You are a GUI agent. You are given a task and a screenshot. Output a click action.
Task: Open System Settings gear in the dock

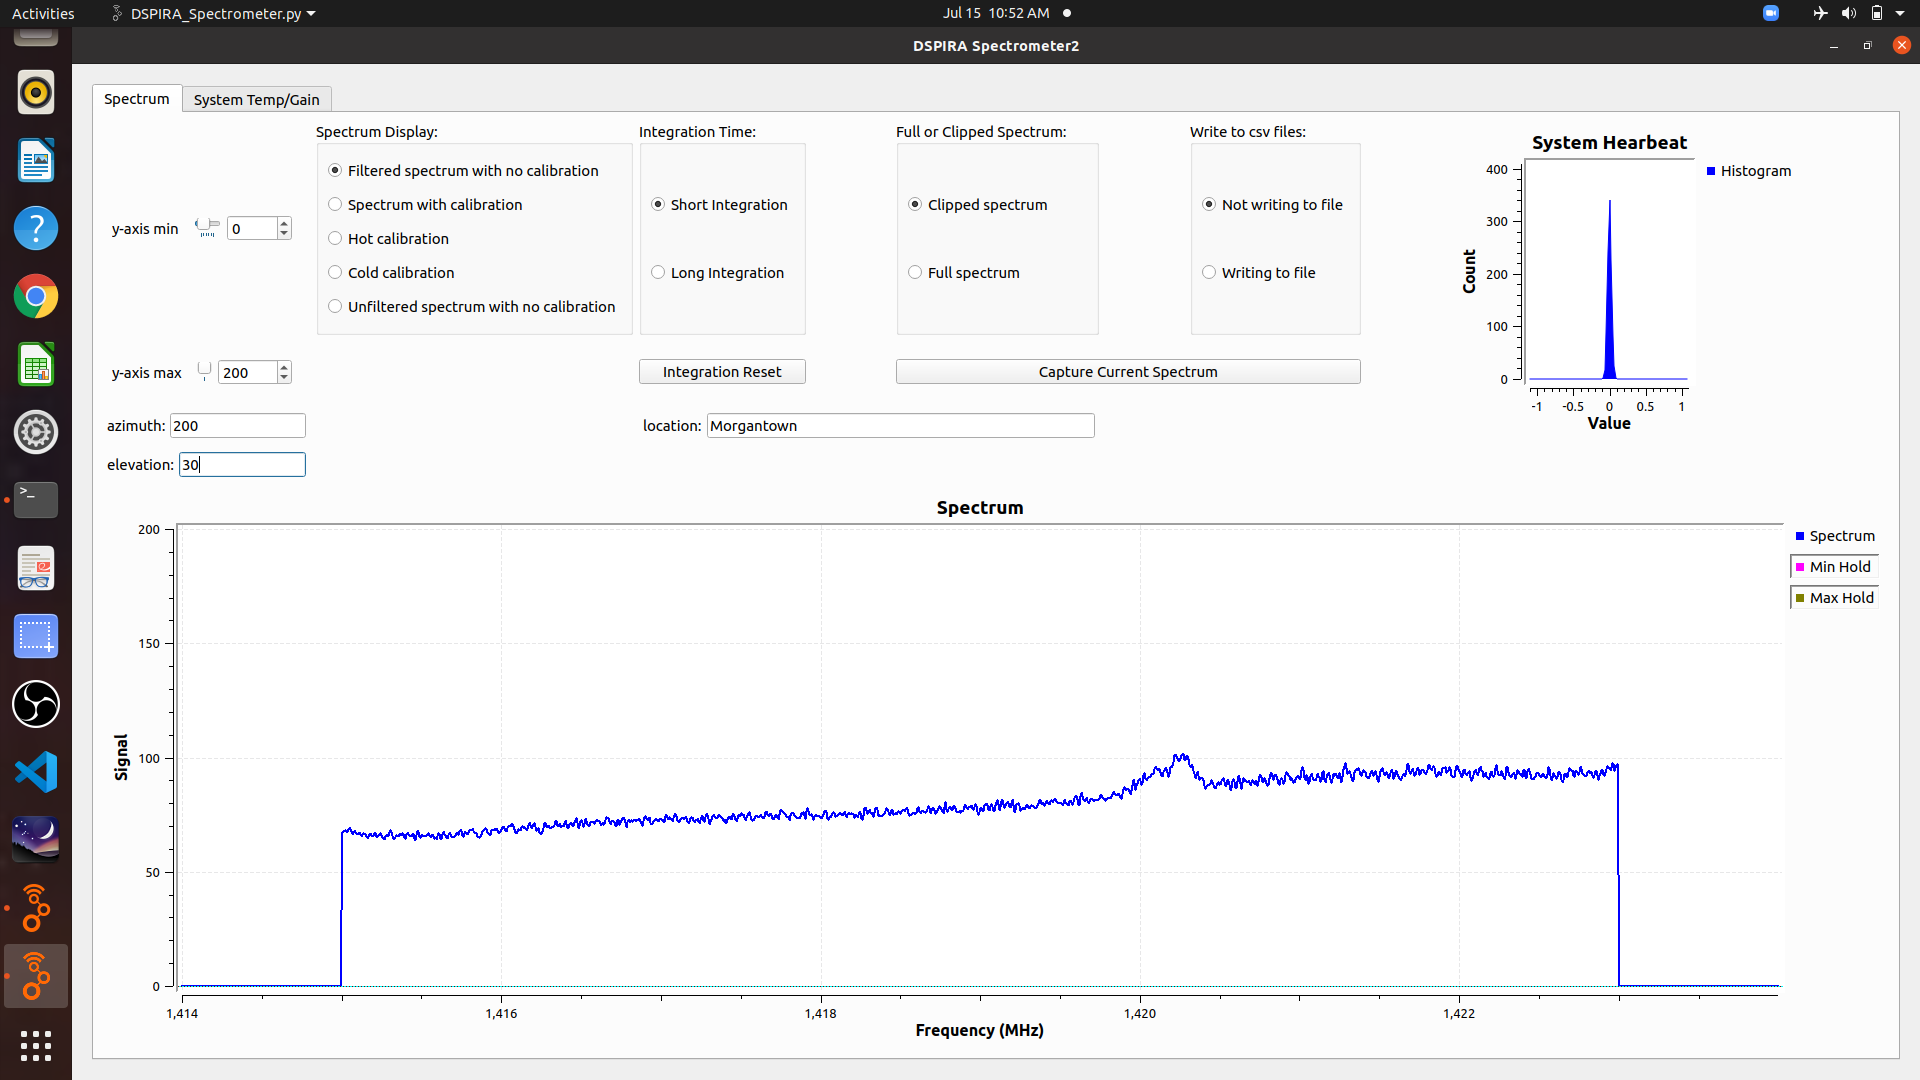[x=36, y=433]
